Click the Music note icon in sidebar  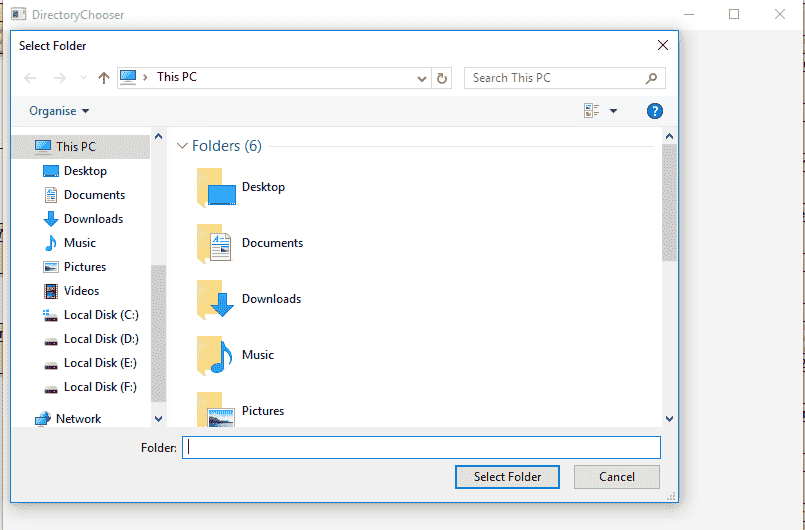(x=51, y=243)
